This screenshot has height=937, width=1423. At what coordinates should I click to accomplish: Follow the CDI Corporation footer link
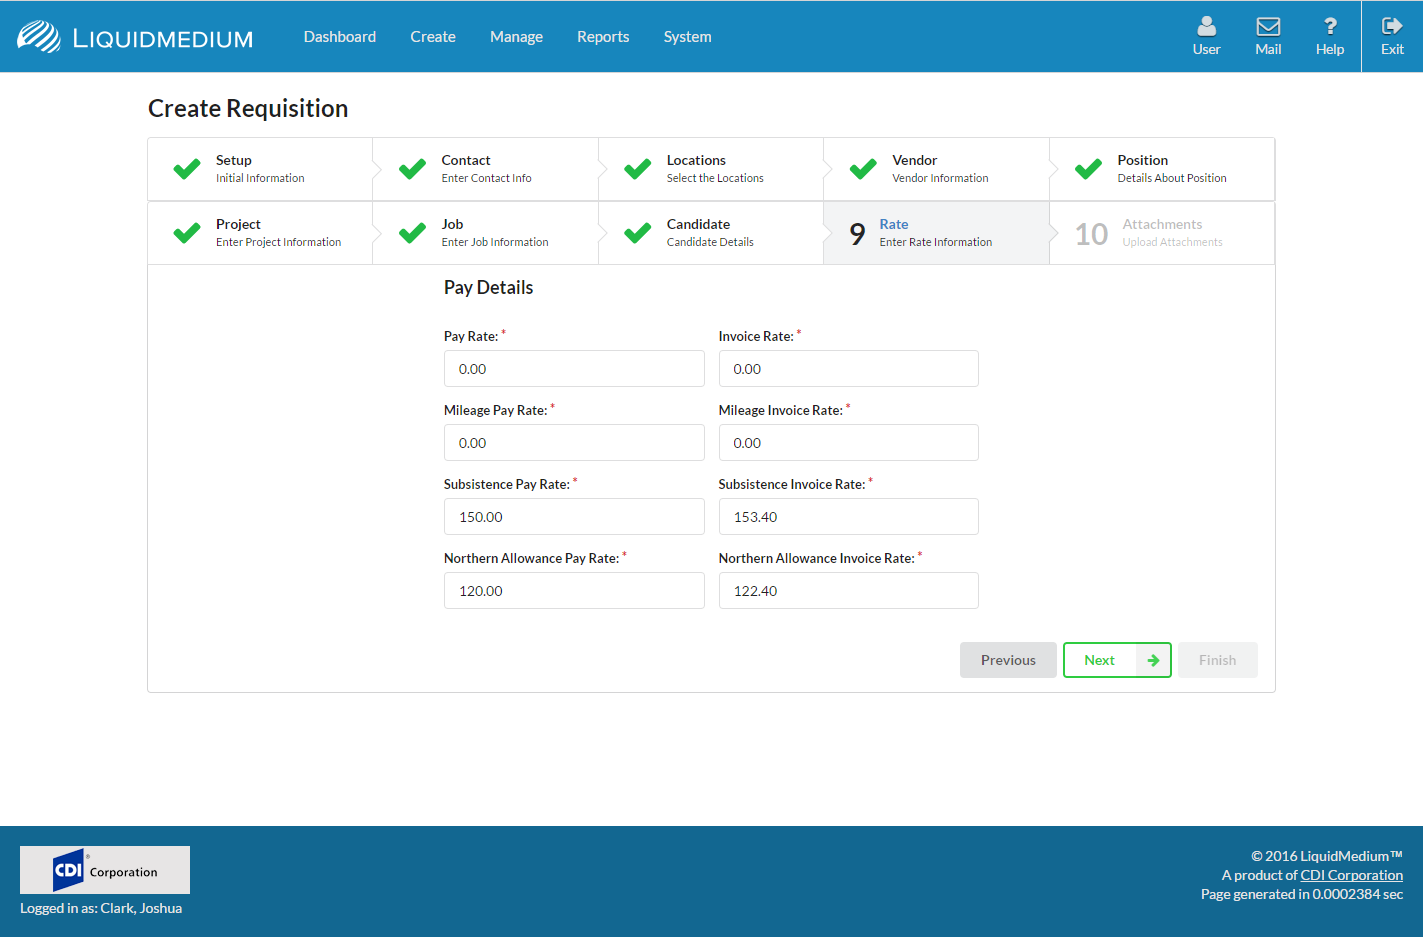point(1351,875)
